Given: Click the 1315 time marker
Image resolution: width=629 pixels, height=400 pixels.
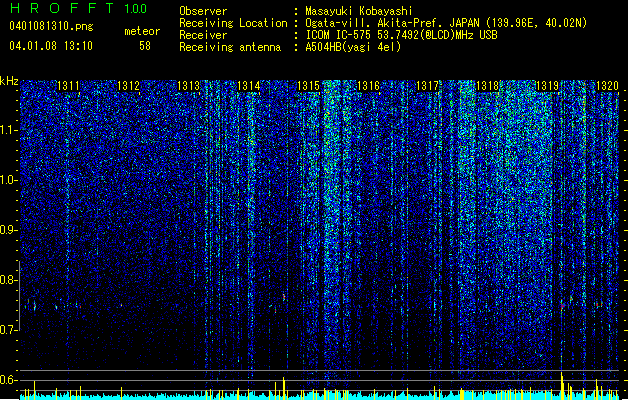Looking at the screenshot, I should [308, 86].
